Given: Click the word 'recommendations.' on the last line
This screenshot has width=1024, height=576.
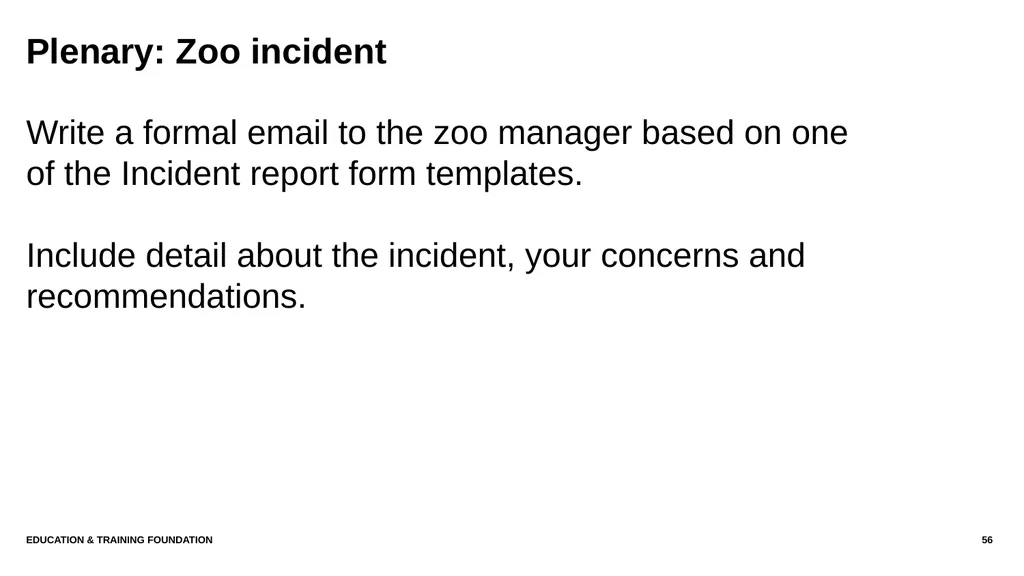Looking at the screenshot, I should (166, 296).
